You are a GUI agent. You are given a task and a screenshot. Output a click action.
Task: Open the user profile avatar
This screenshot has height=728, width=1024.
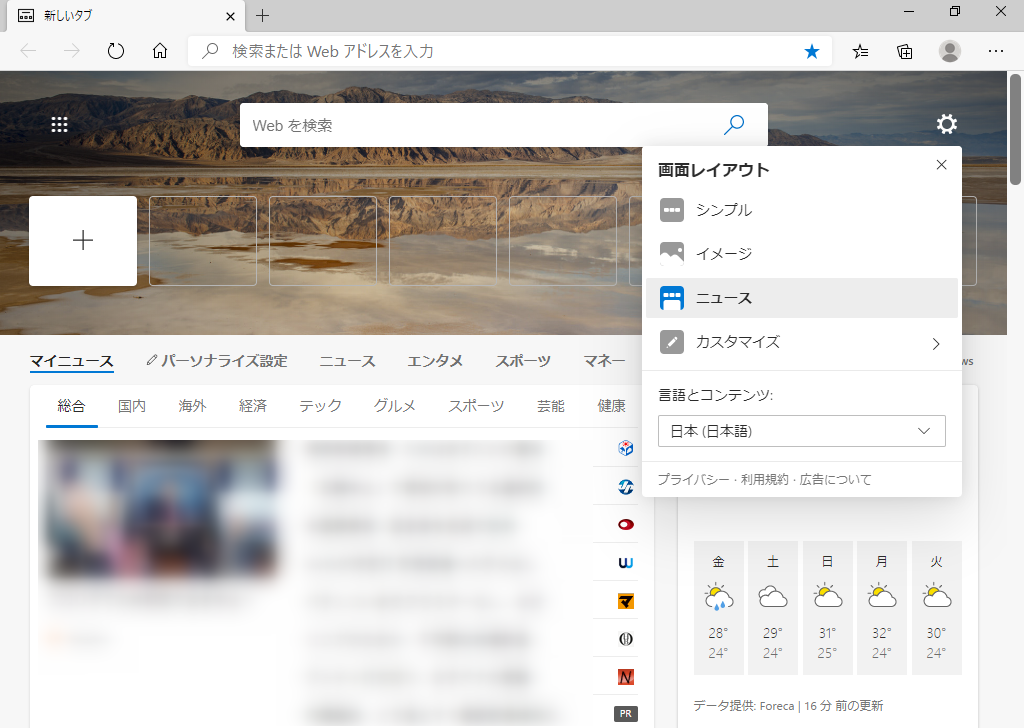pyautogui.click(x=950, y=51)
